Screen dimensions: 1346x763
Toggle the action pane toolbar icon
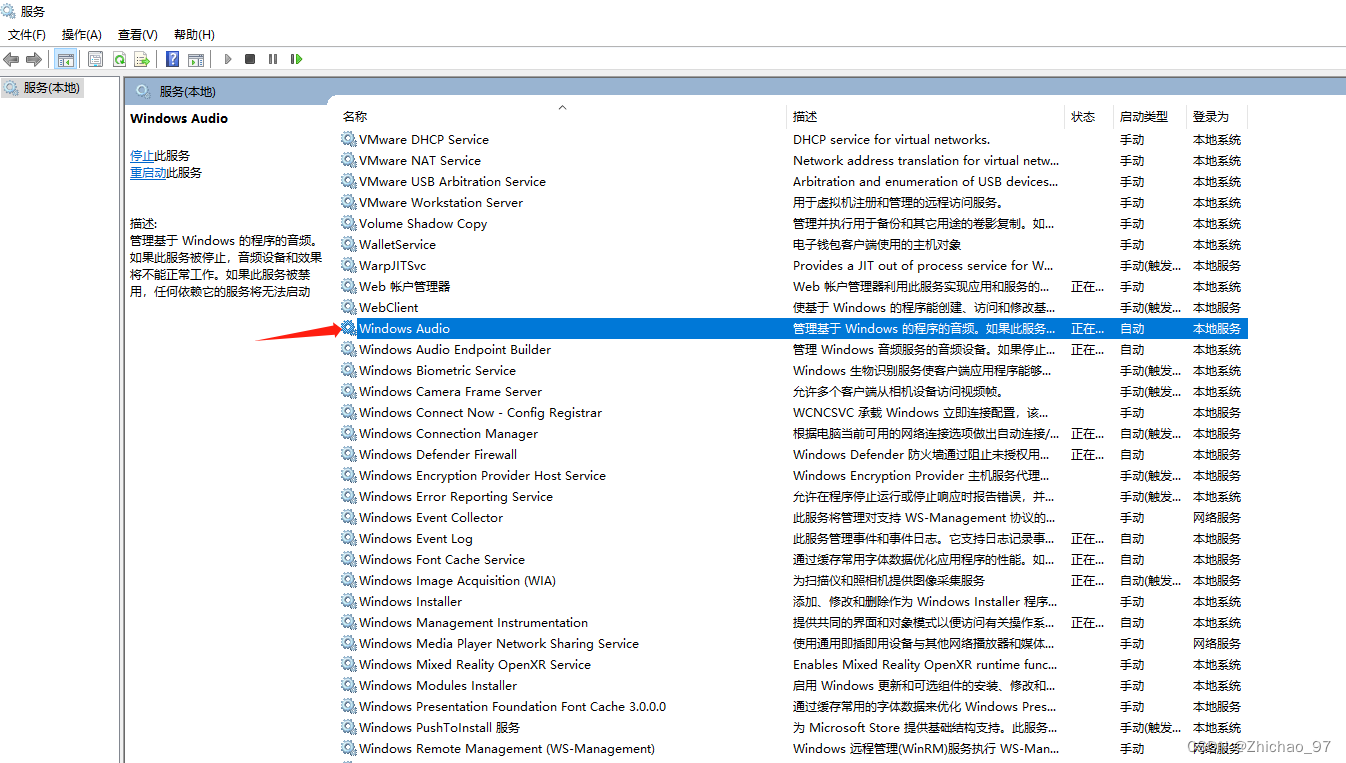(196, 59)
